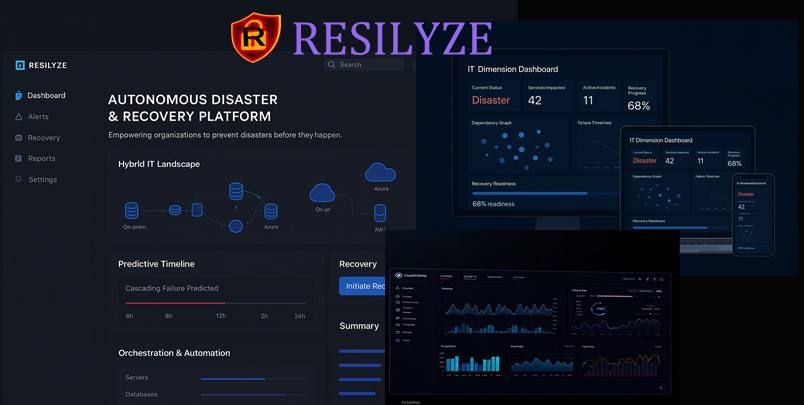804x405 pixels.
Task: Click the red shield Resilyze logo in the banner
Action: tap(256, 38)
